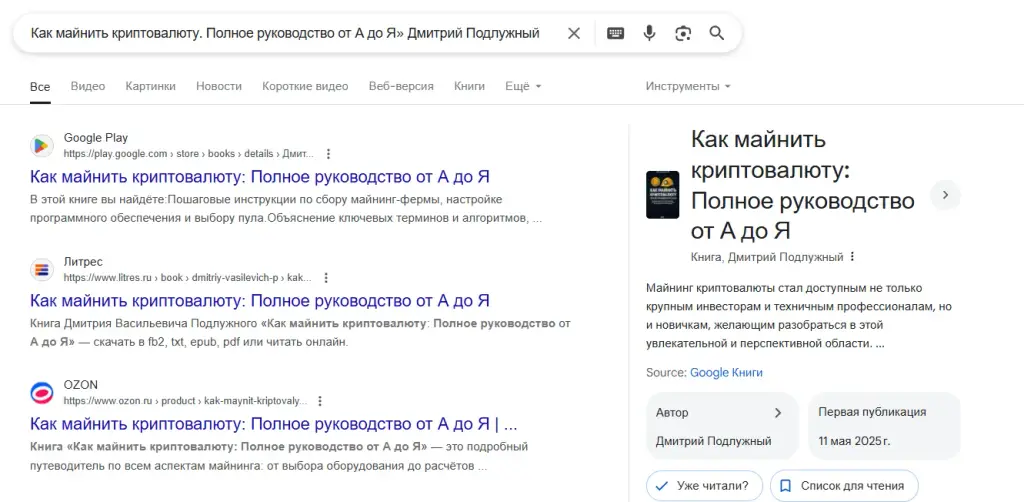
Task: Click the Литрес snippet starting Книга Дмитрия Васильевича
Action: click(x=300, y=332)
